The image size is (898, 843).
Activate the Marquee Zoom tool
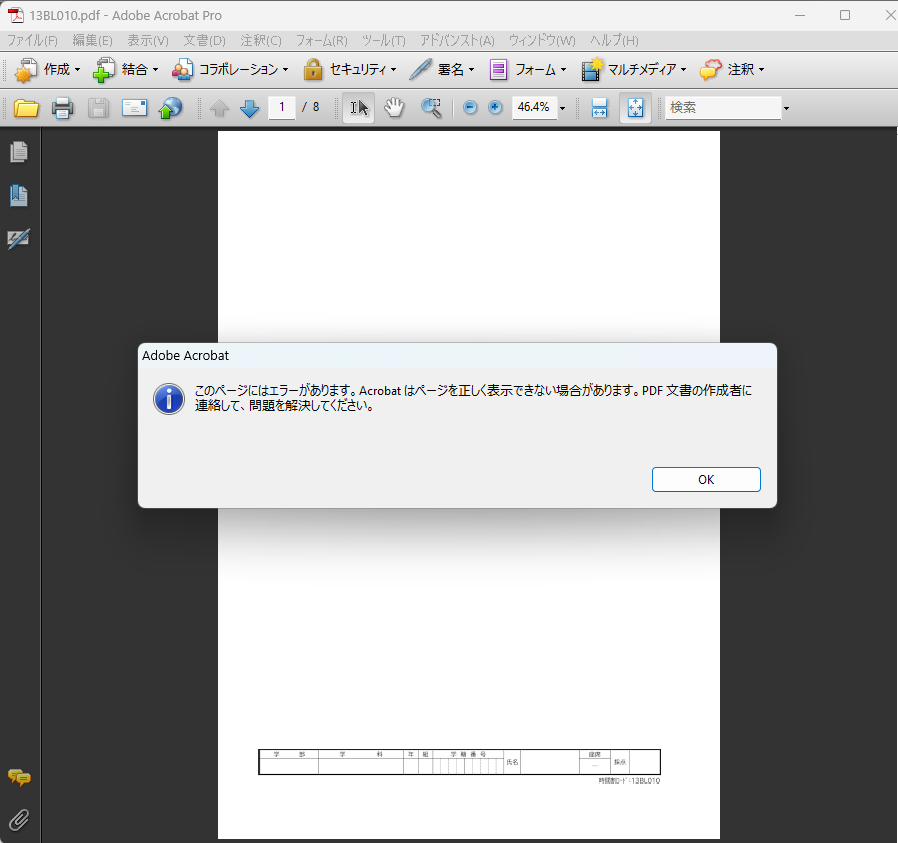[431, 108]
